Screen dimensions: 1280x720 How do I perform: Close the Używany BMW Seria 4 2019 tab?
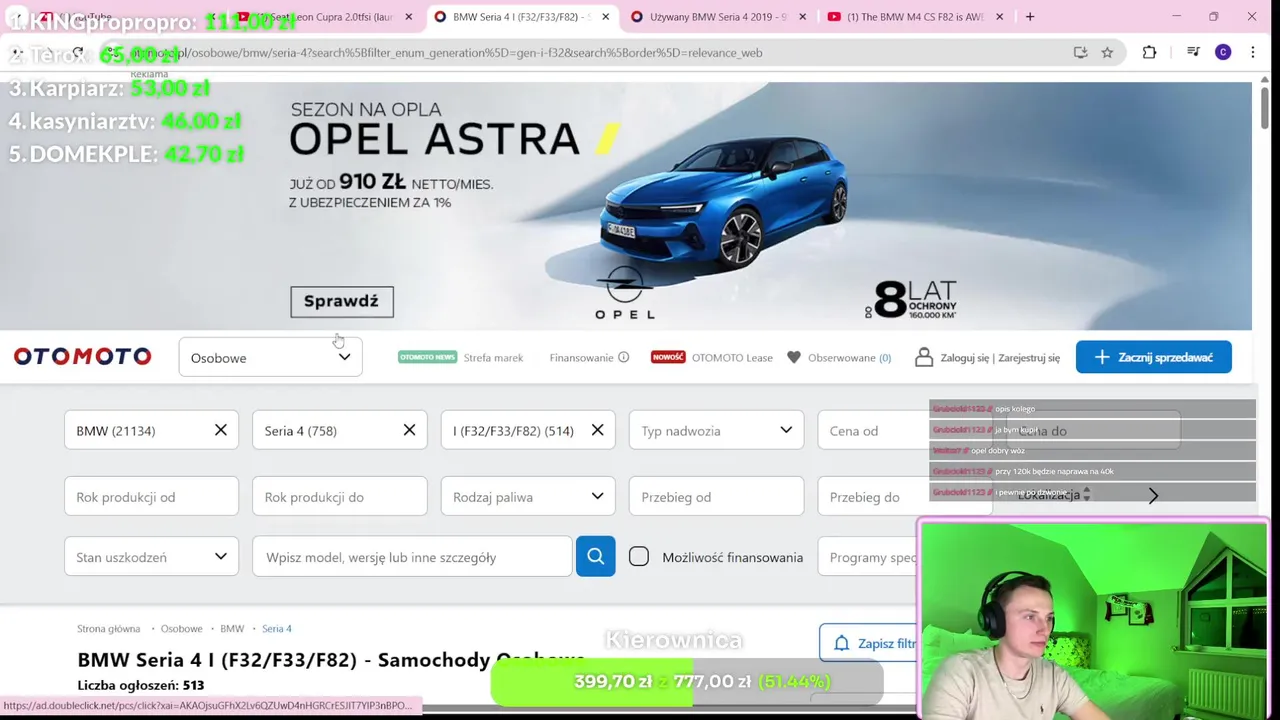click(802, 16)
